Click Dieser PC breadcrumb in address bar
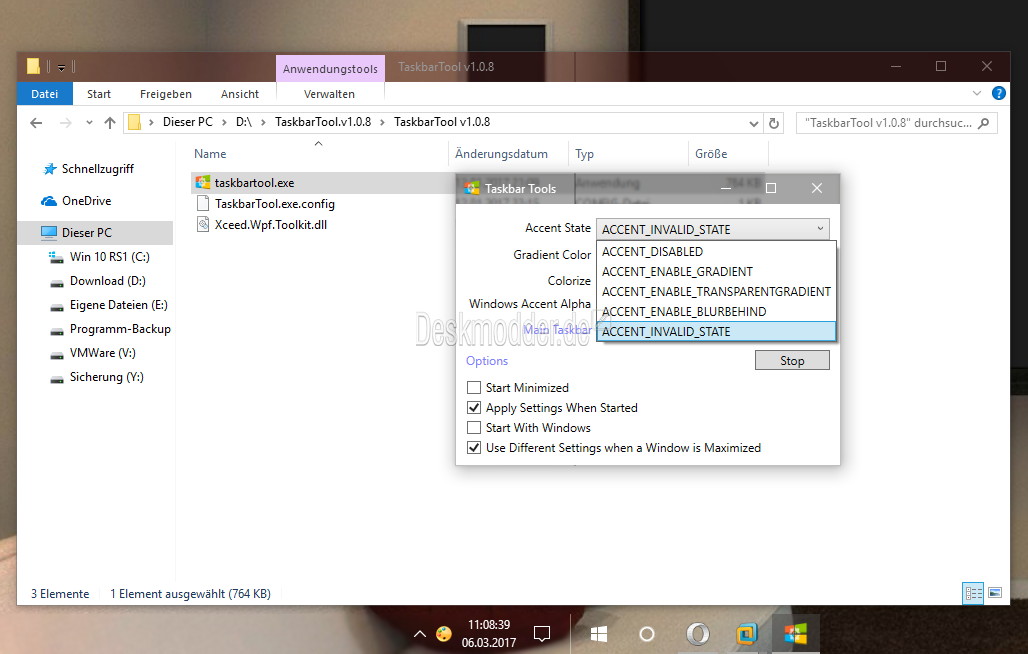Image resolution: width=1028 pixels, height=654 pixels. click(x=188, y=122)
